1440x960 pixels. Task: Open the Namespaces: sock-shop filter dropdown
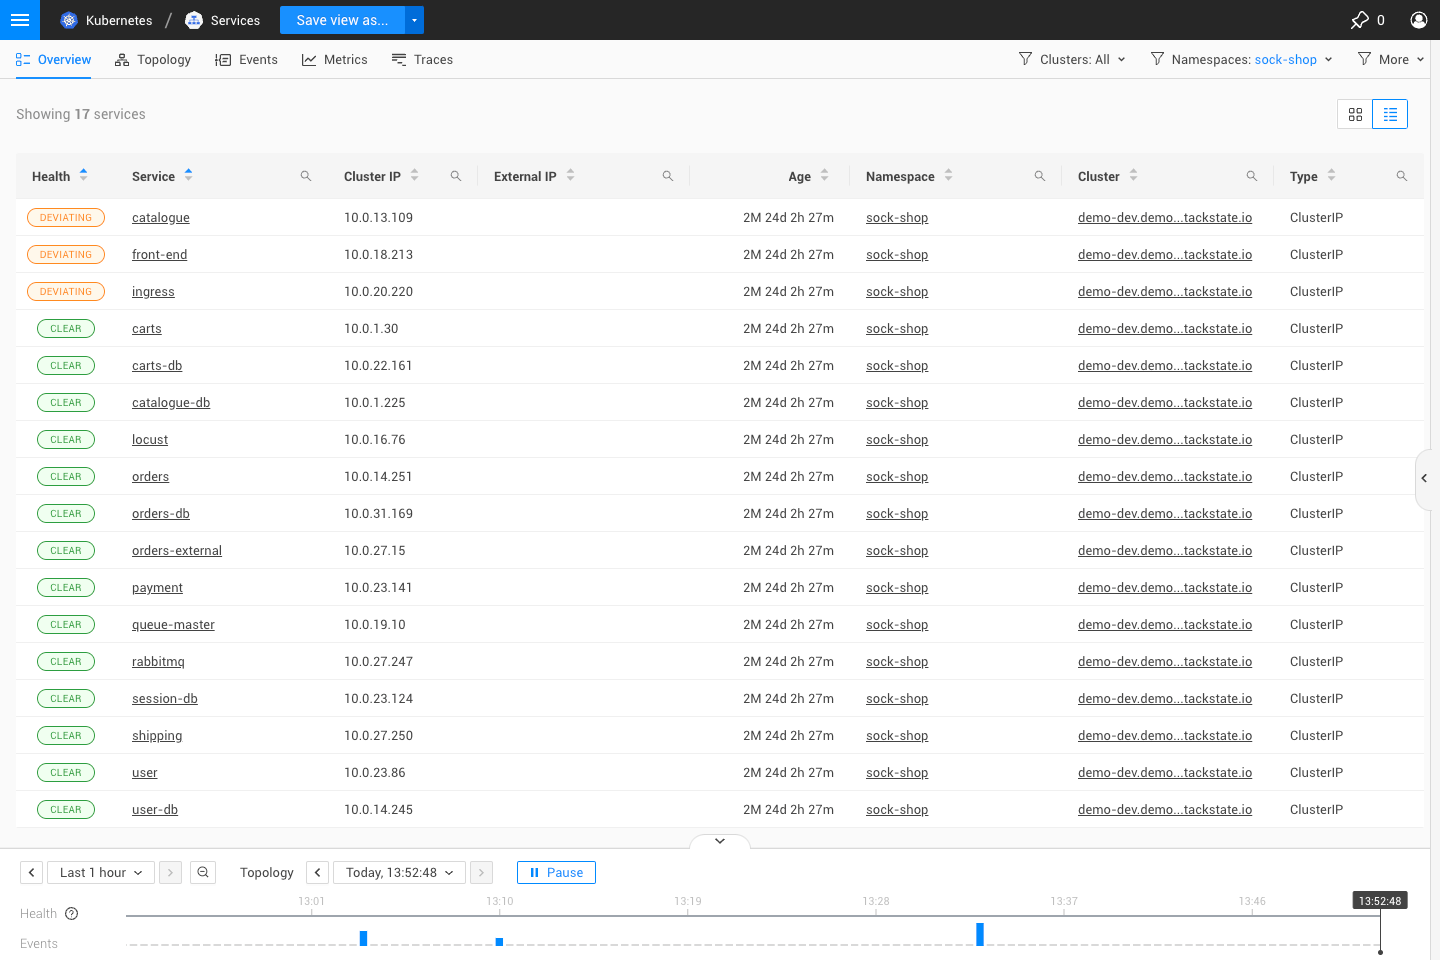coord(1240,59)
